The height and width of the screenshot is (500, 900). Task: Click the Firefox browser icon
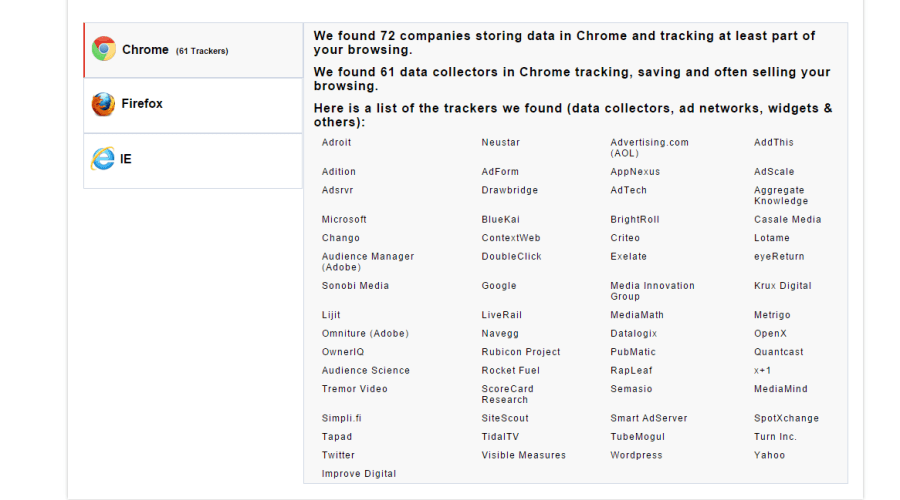click(103, 104)
